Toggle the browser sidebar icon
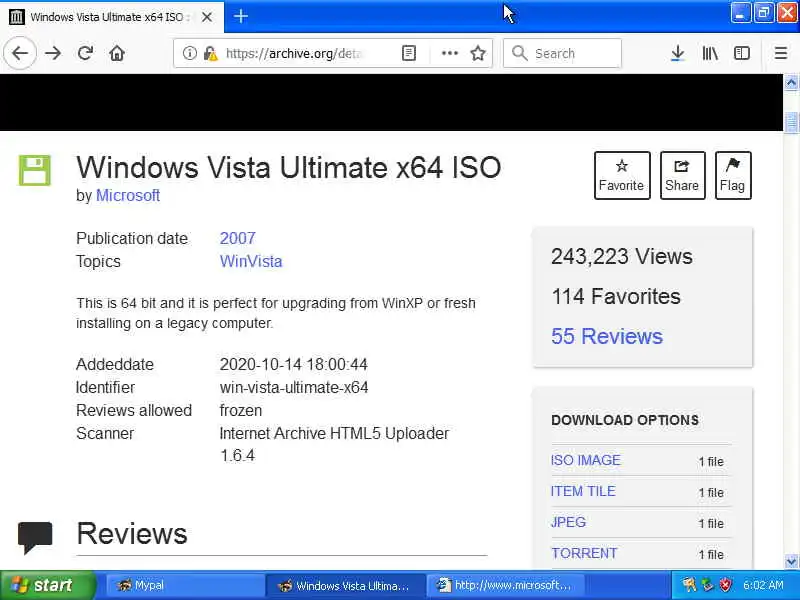The height and width of the screenshot is (600, 800). coord(742,53)
